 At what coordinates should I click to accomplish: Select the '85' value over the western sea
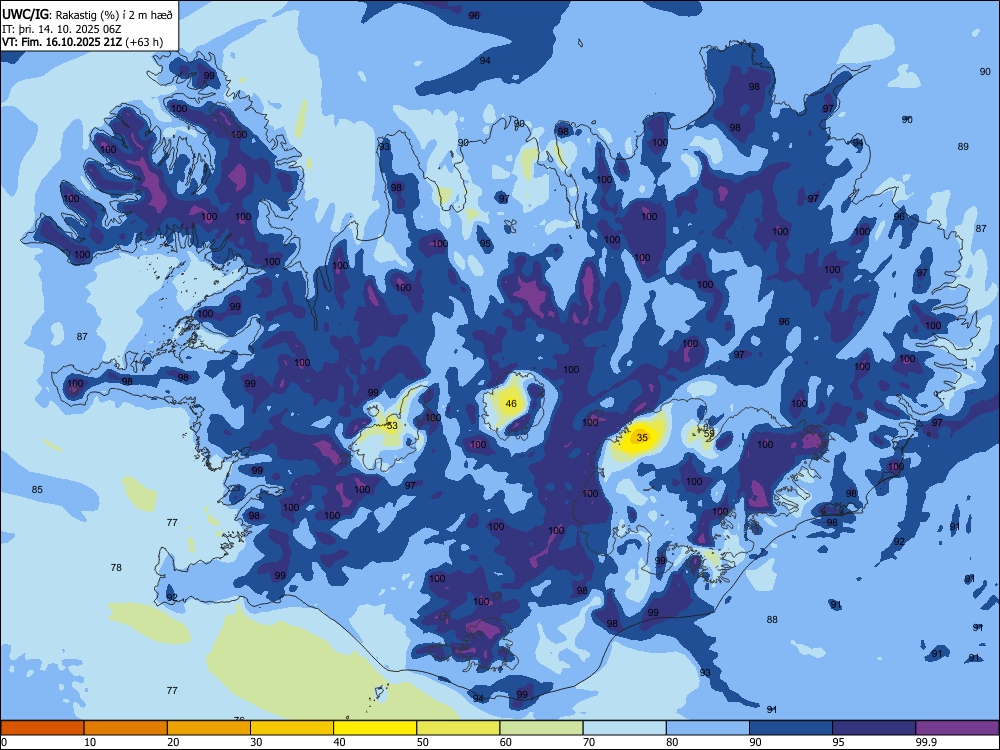click(x=37, y=490)
